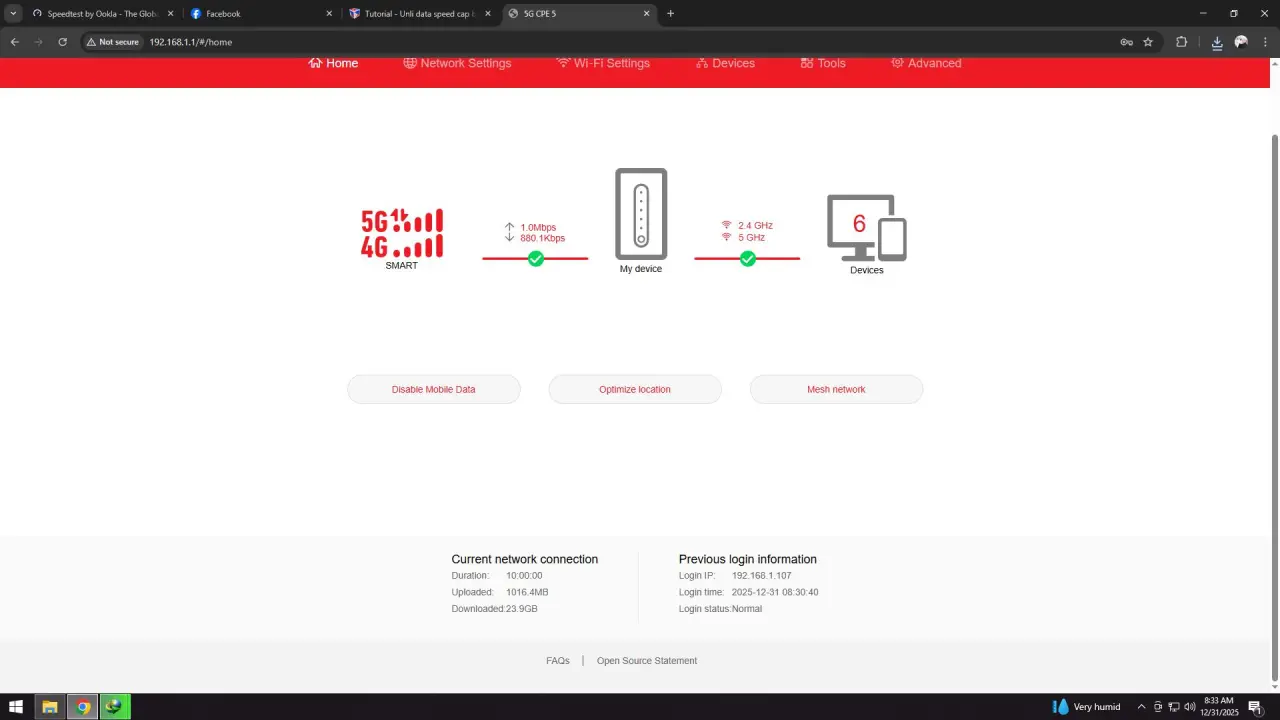This screenshot has height=720, width=1280.
Task: Click the upload speed arrow icon
Action: (509, 227)
